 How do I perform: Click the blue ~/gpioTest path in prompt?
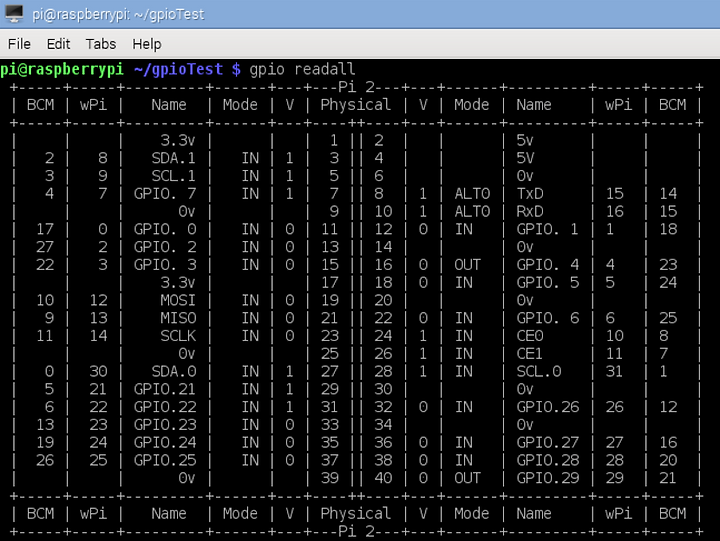(x=178, y=69)
